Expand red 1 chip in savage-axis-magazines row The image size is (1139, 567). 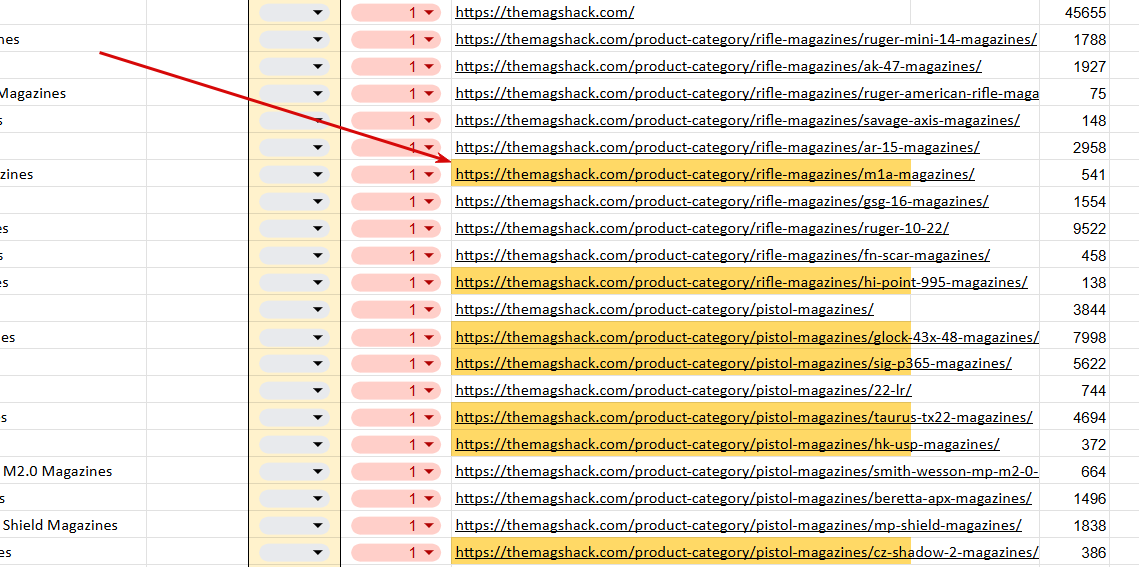[x=396, y=121]
